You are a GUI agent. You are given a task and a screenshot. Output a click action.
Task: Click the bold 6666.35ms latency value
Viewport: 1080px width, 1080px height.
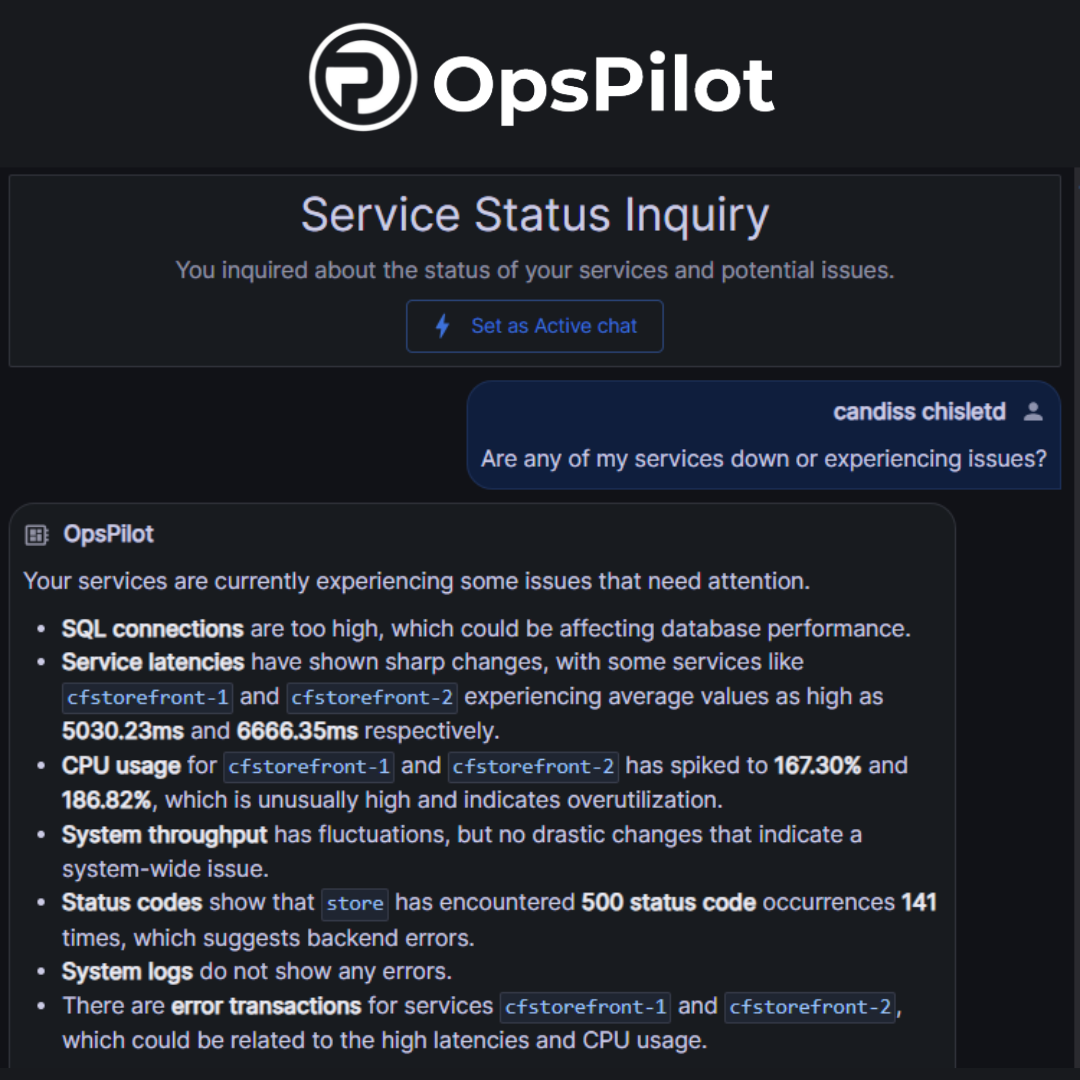pos(297,731)
